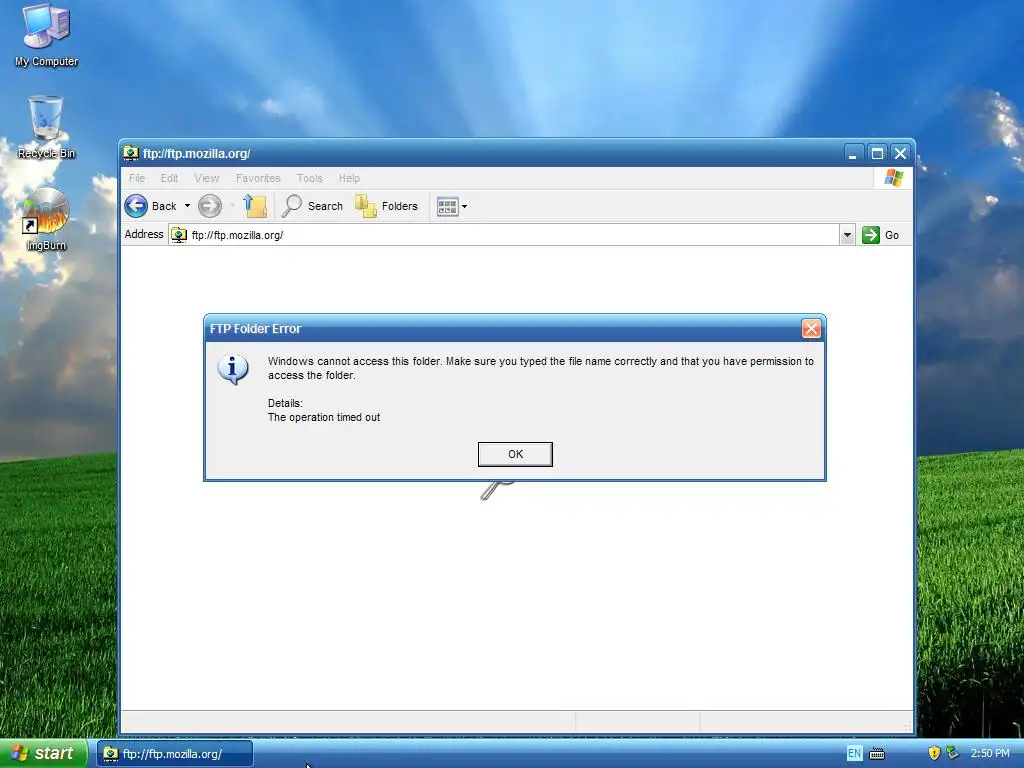Click the 'Windows cannot access this folder' message
Image resolution: width=1024 pixels, height=768 pixels.
[x=541, y=368]
